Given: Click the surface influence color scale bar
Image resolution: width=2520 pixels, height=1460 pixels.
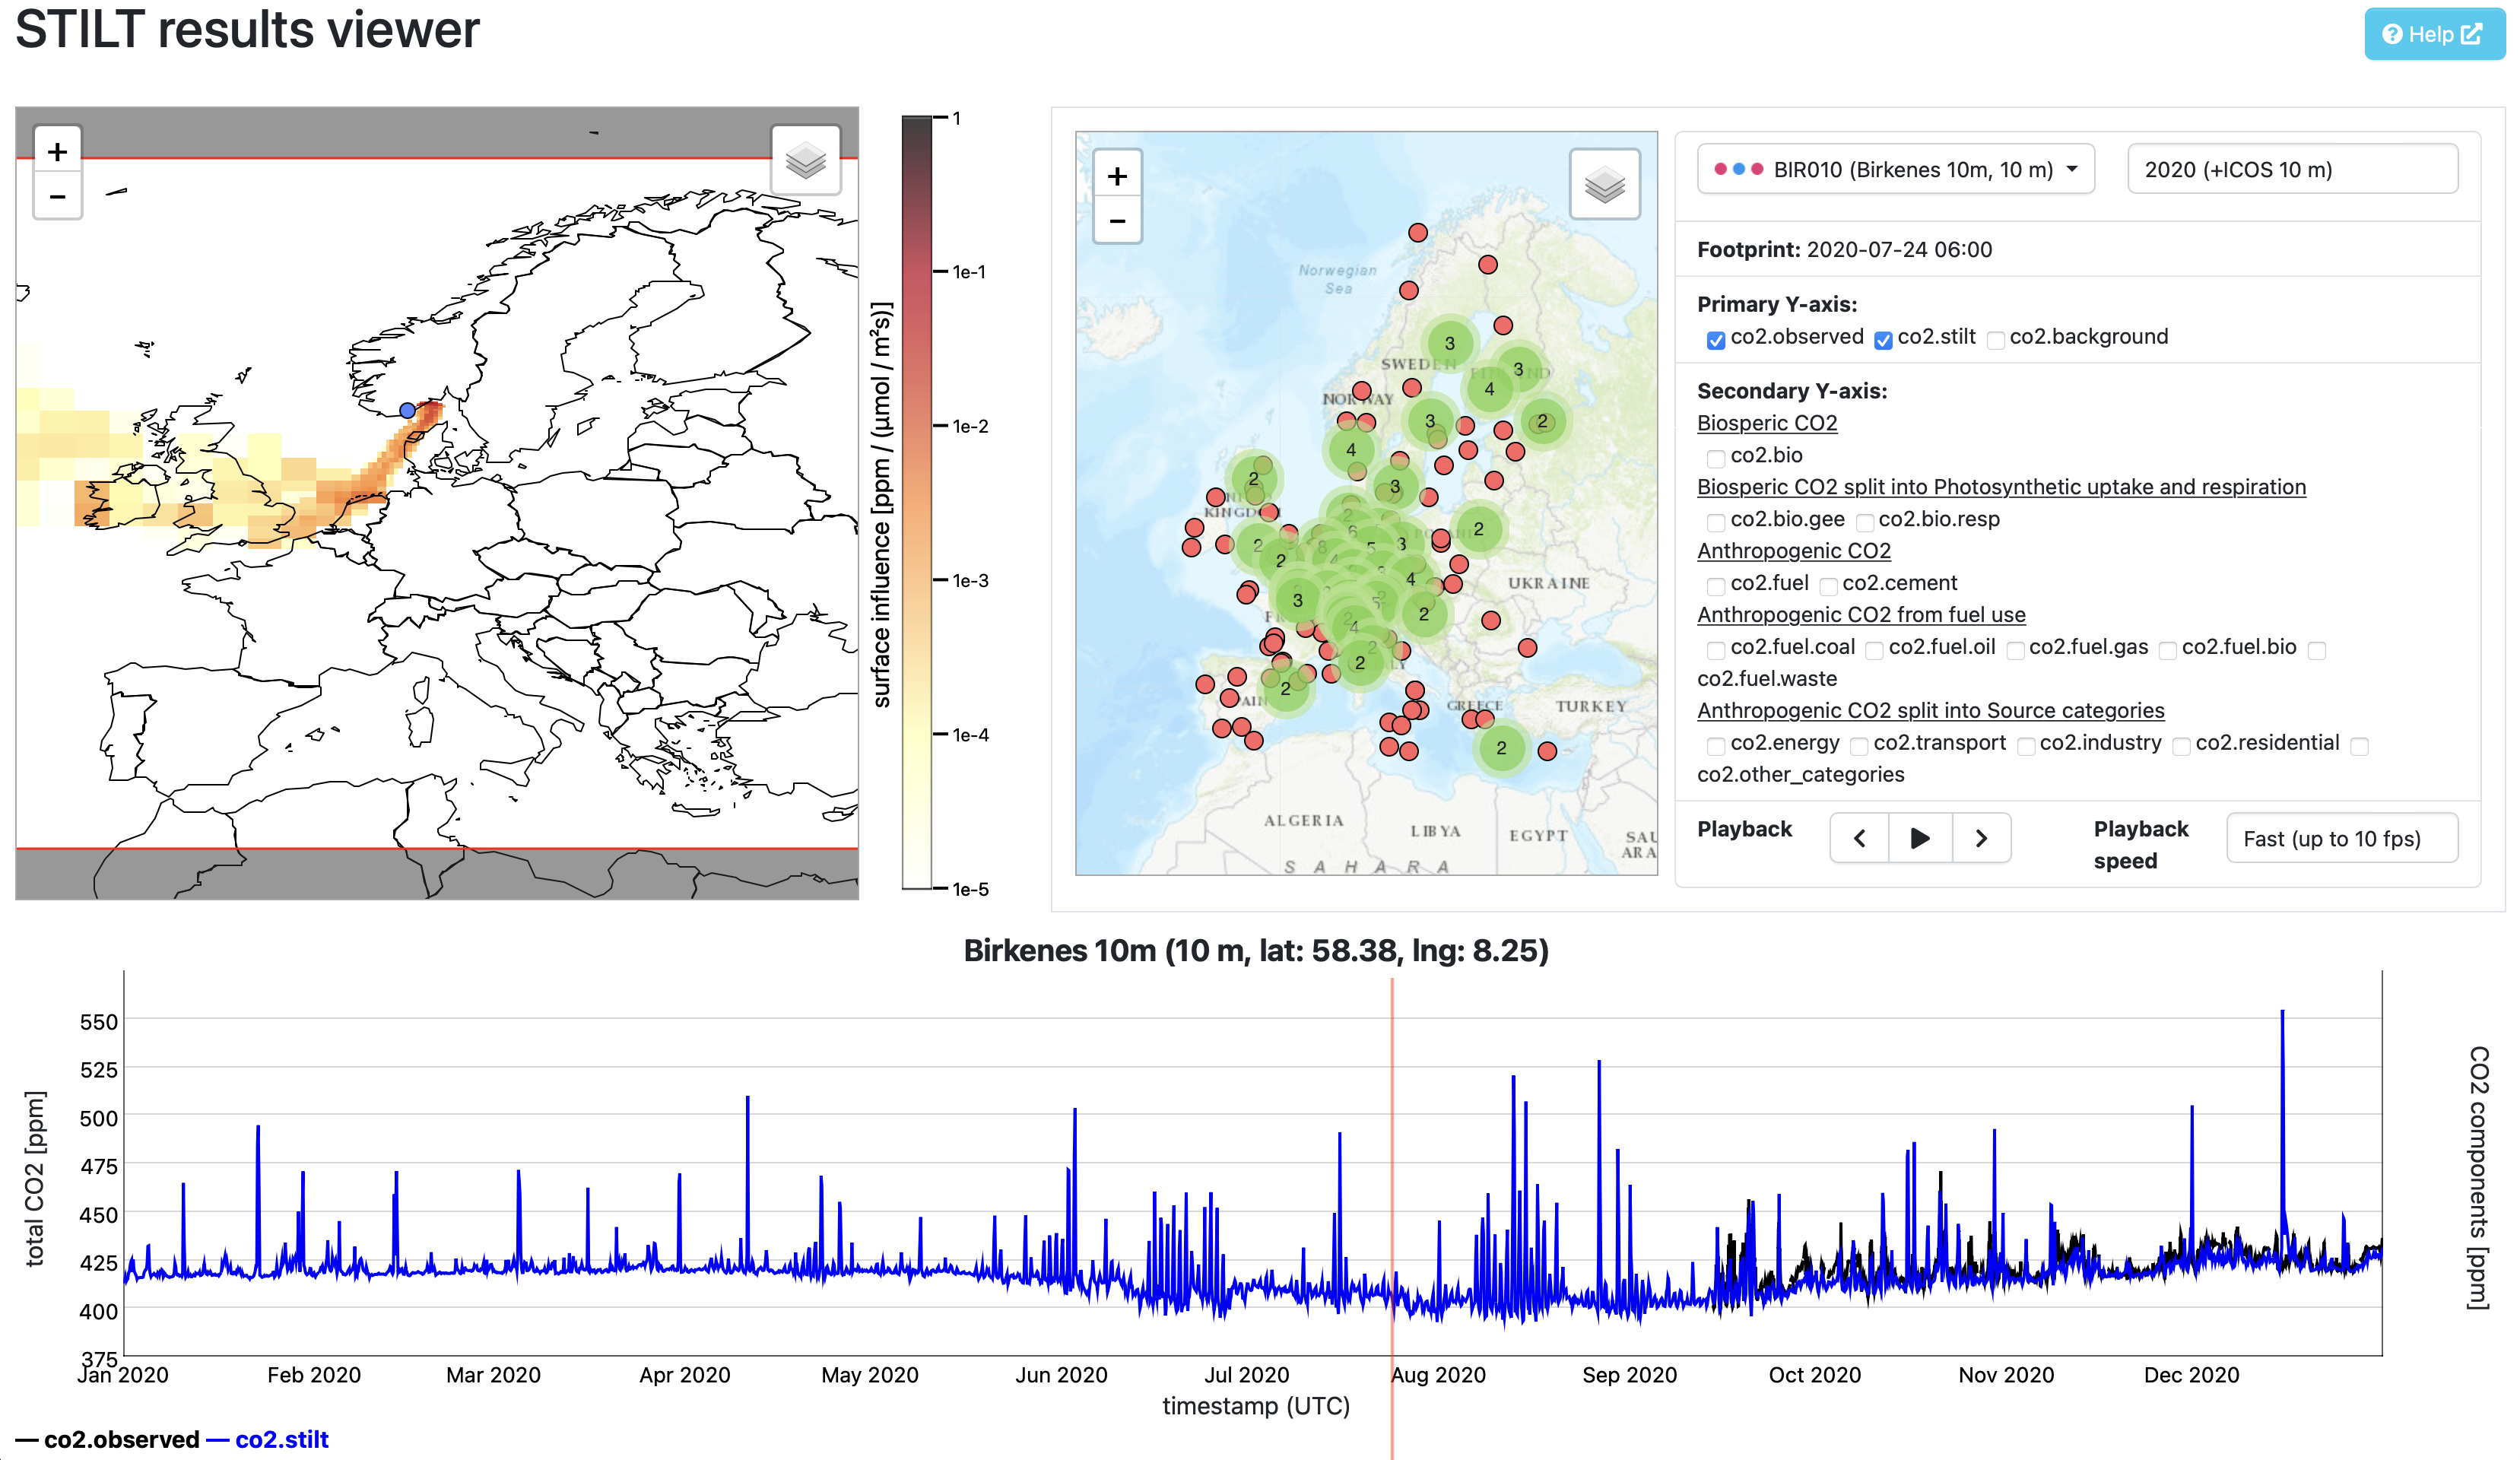Looking at the screenshot, I should tap(916, 503).
